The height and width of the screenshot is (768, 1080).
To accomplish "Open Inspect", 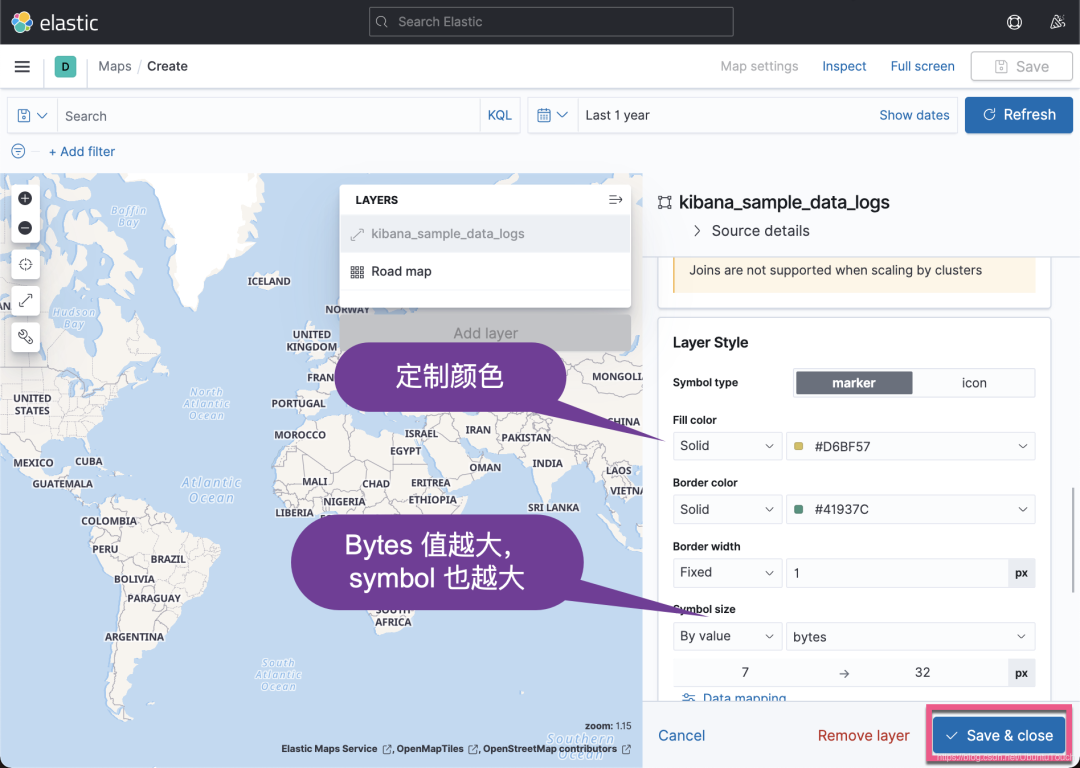I will pos(844,66).
